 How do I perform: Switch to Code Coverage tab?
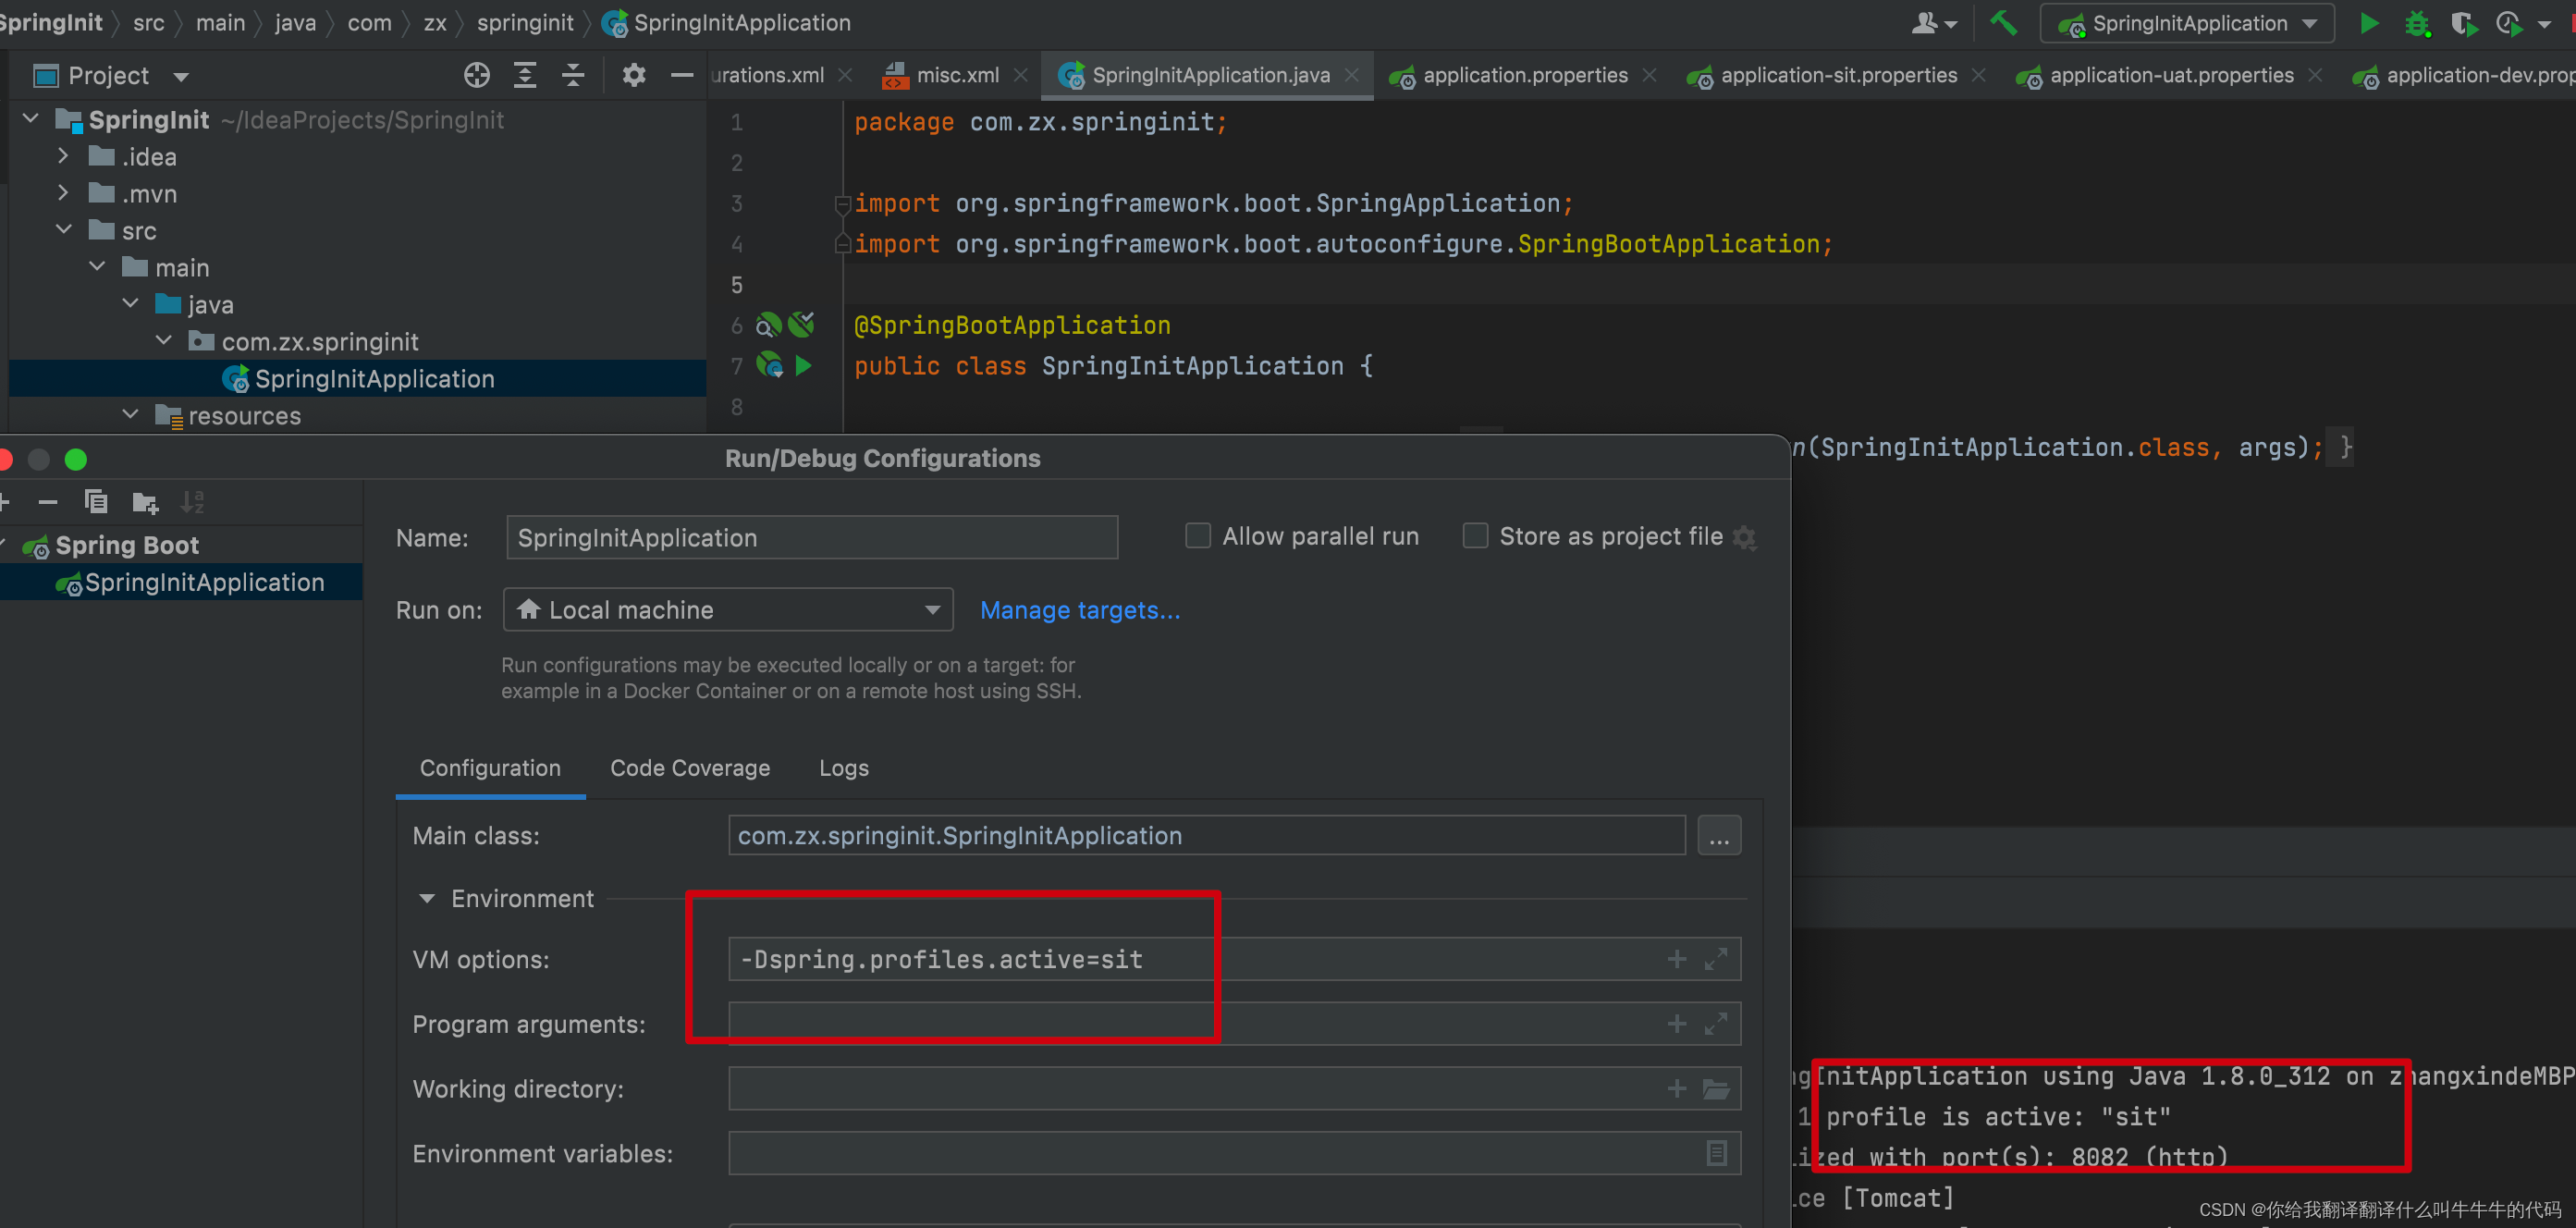(x=690, y=768)
